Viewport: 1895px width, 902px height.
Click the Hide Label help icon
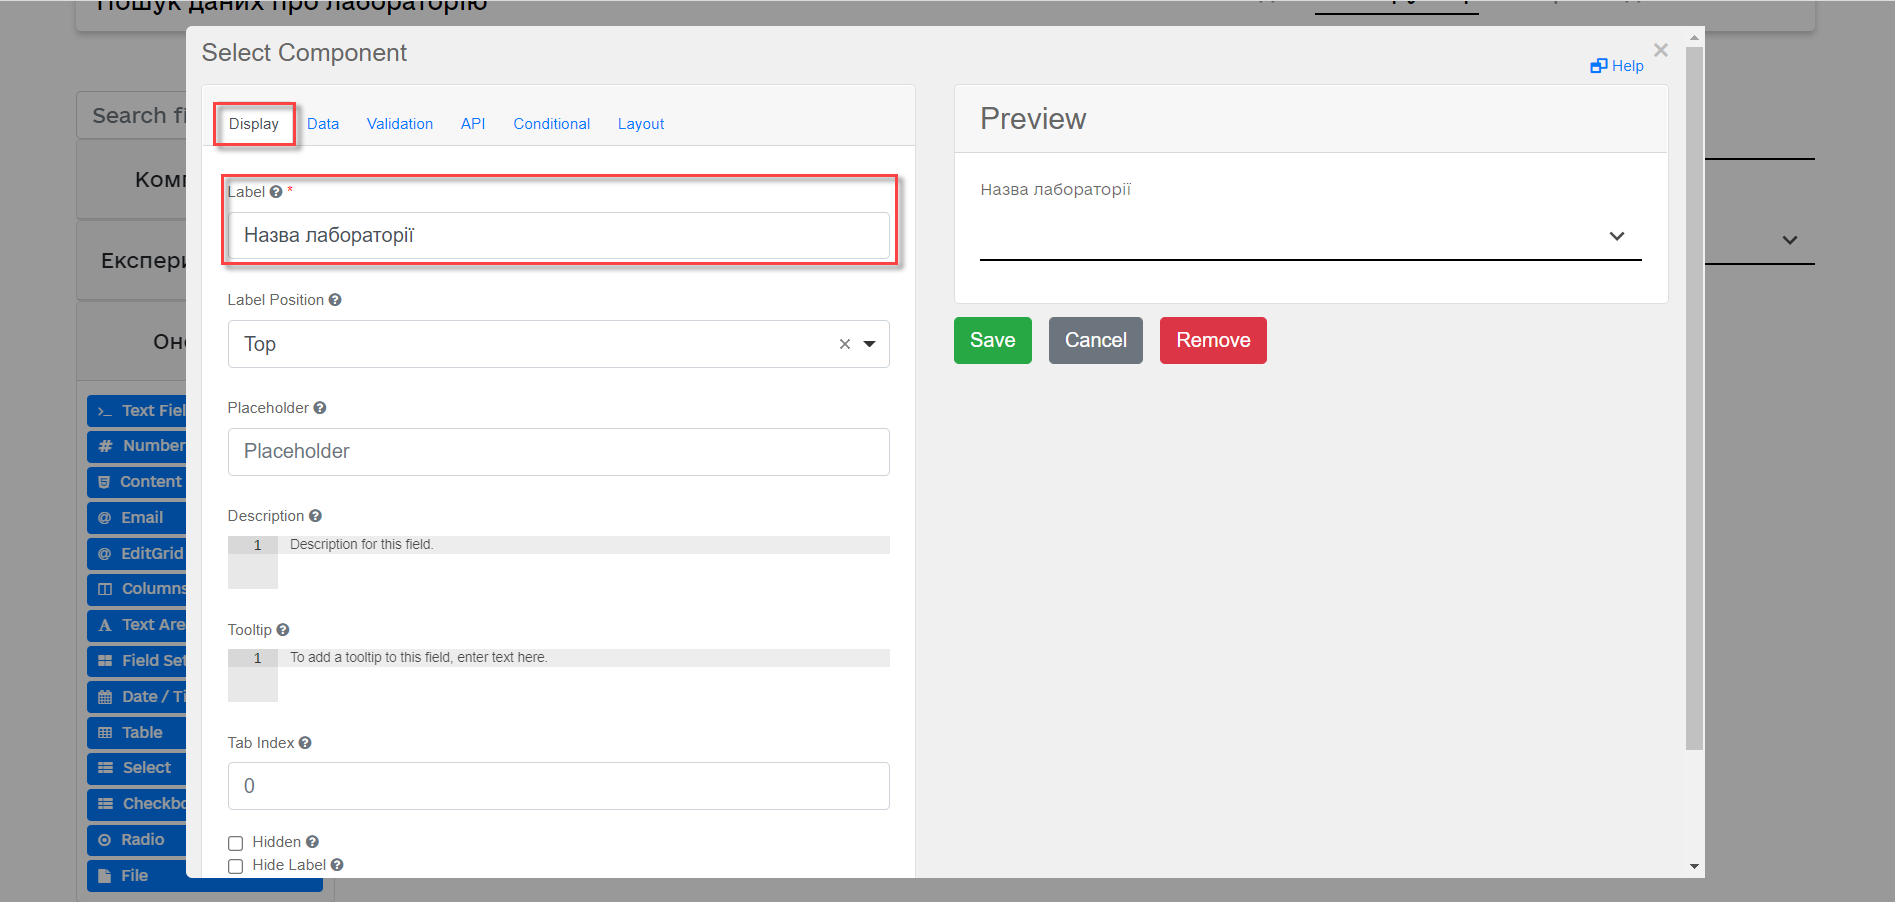[337, 865]
